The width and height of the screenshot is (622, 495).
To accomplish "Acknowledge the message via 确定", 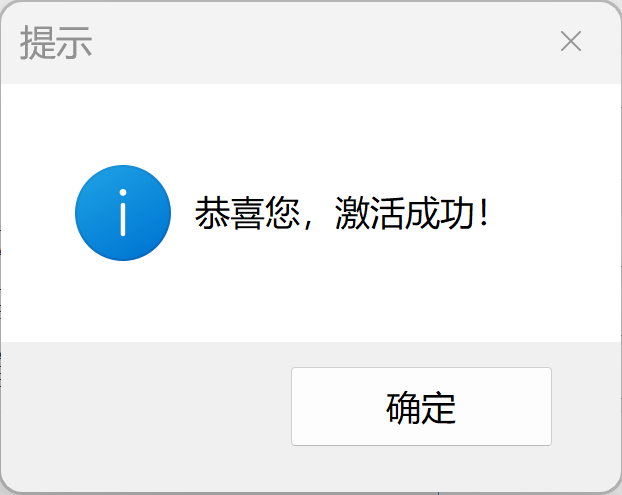I will coord(421,407).
